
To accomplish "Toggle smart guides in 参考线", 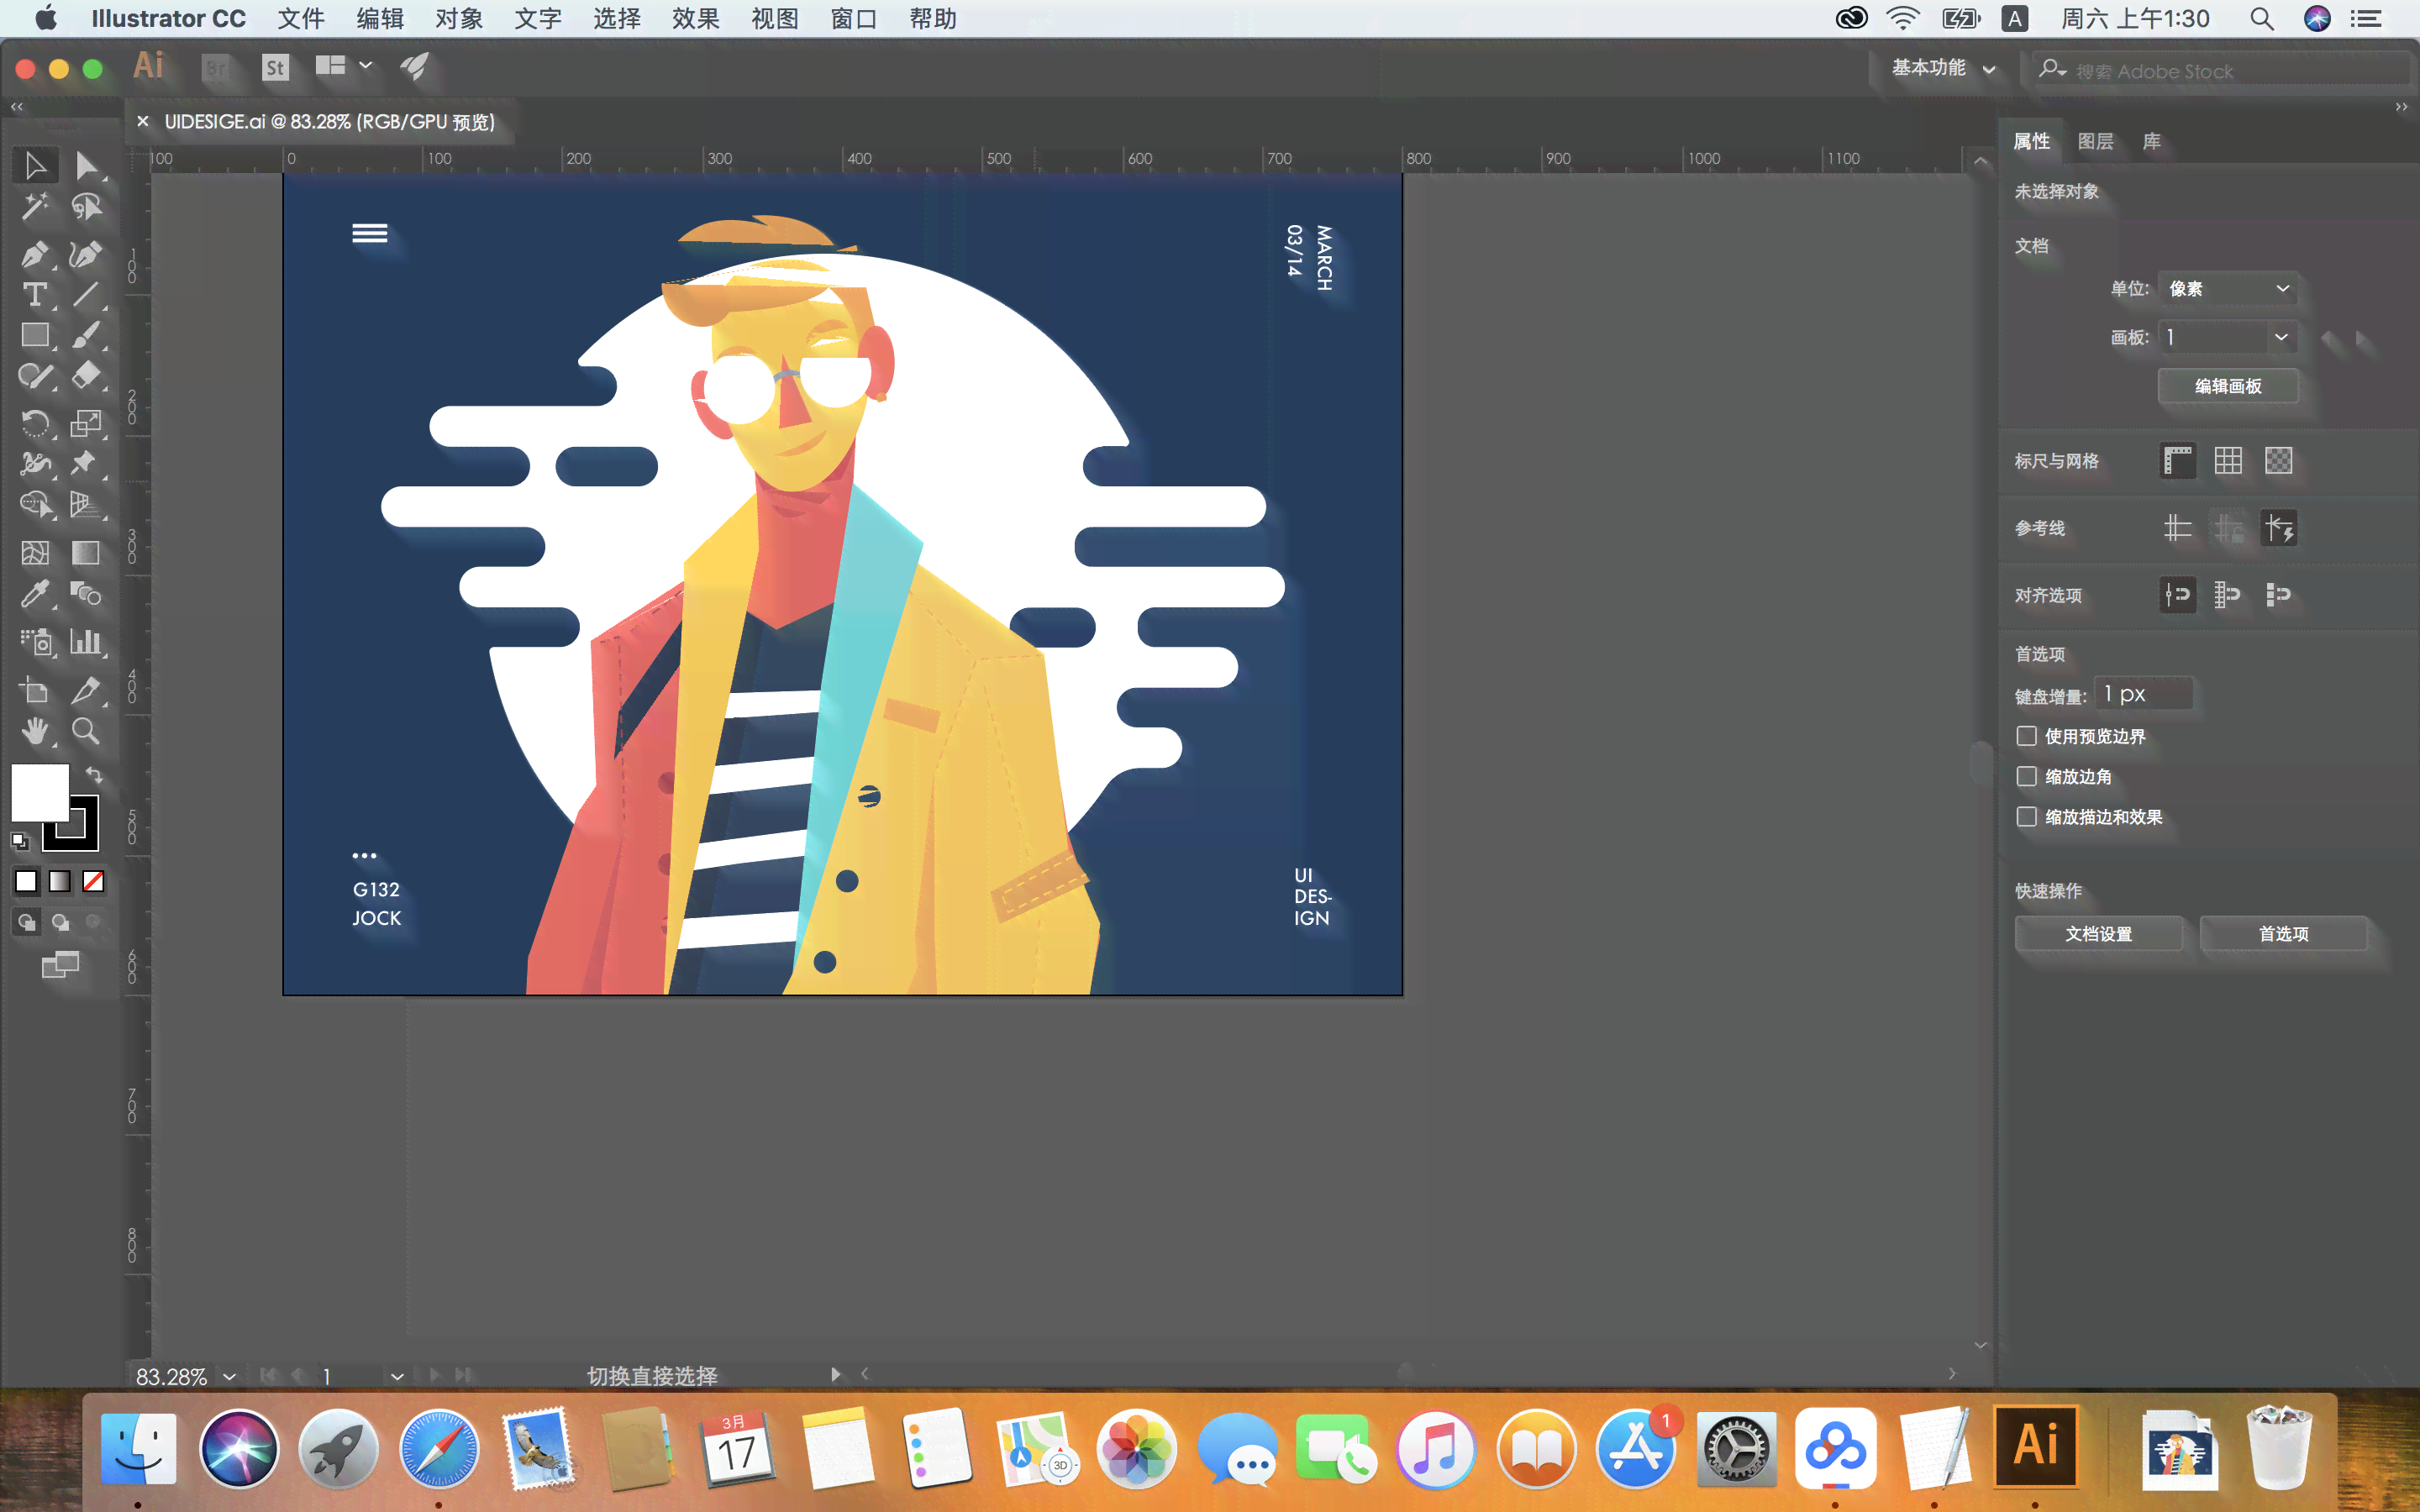I will click(x=2279, y=528).
